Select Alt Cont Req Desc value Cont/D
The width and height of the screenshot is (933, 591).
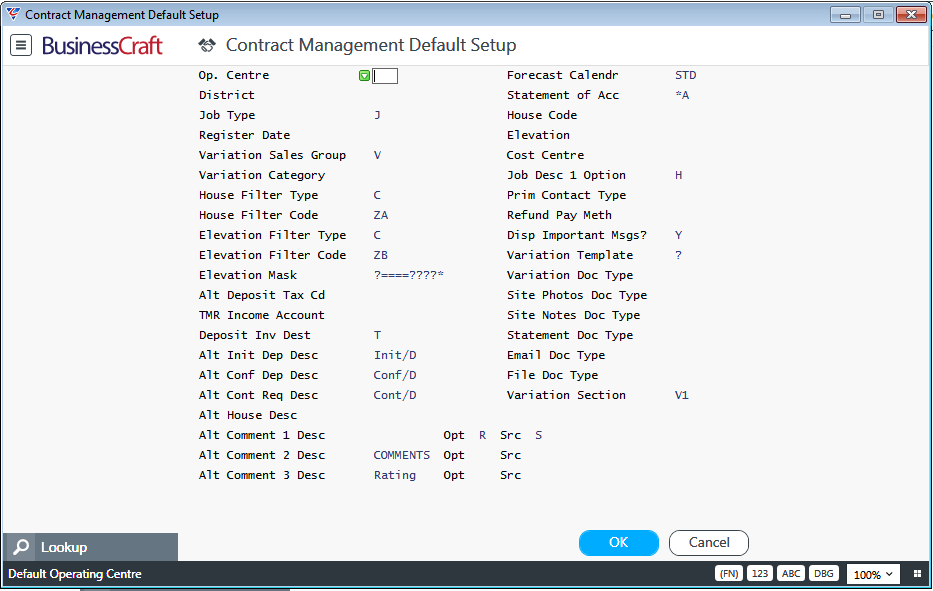pos(395,395)
